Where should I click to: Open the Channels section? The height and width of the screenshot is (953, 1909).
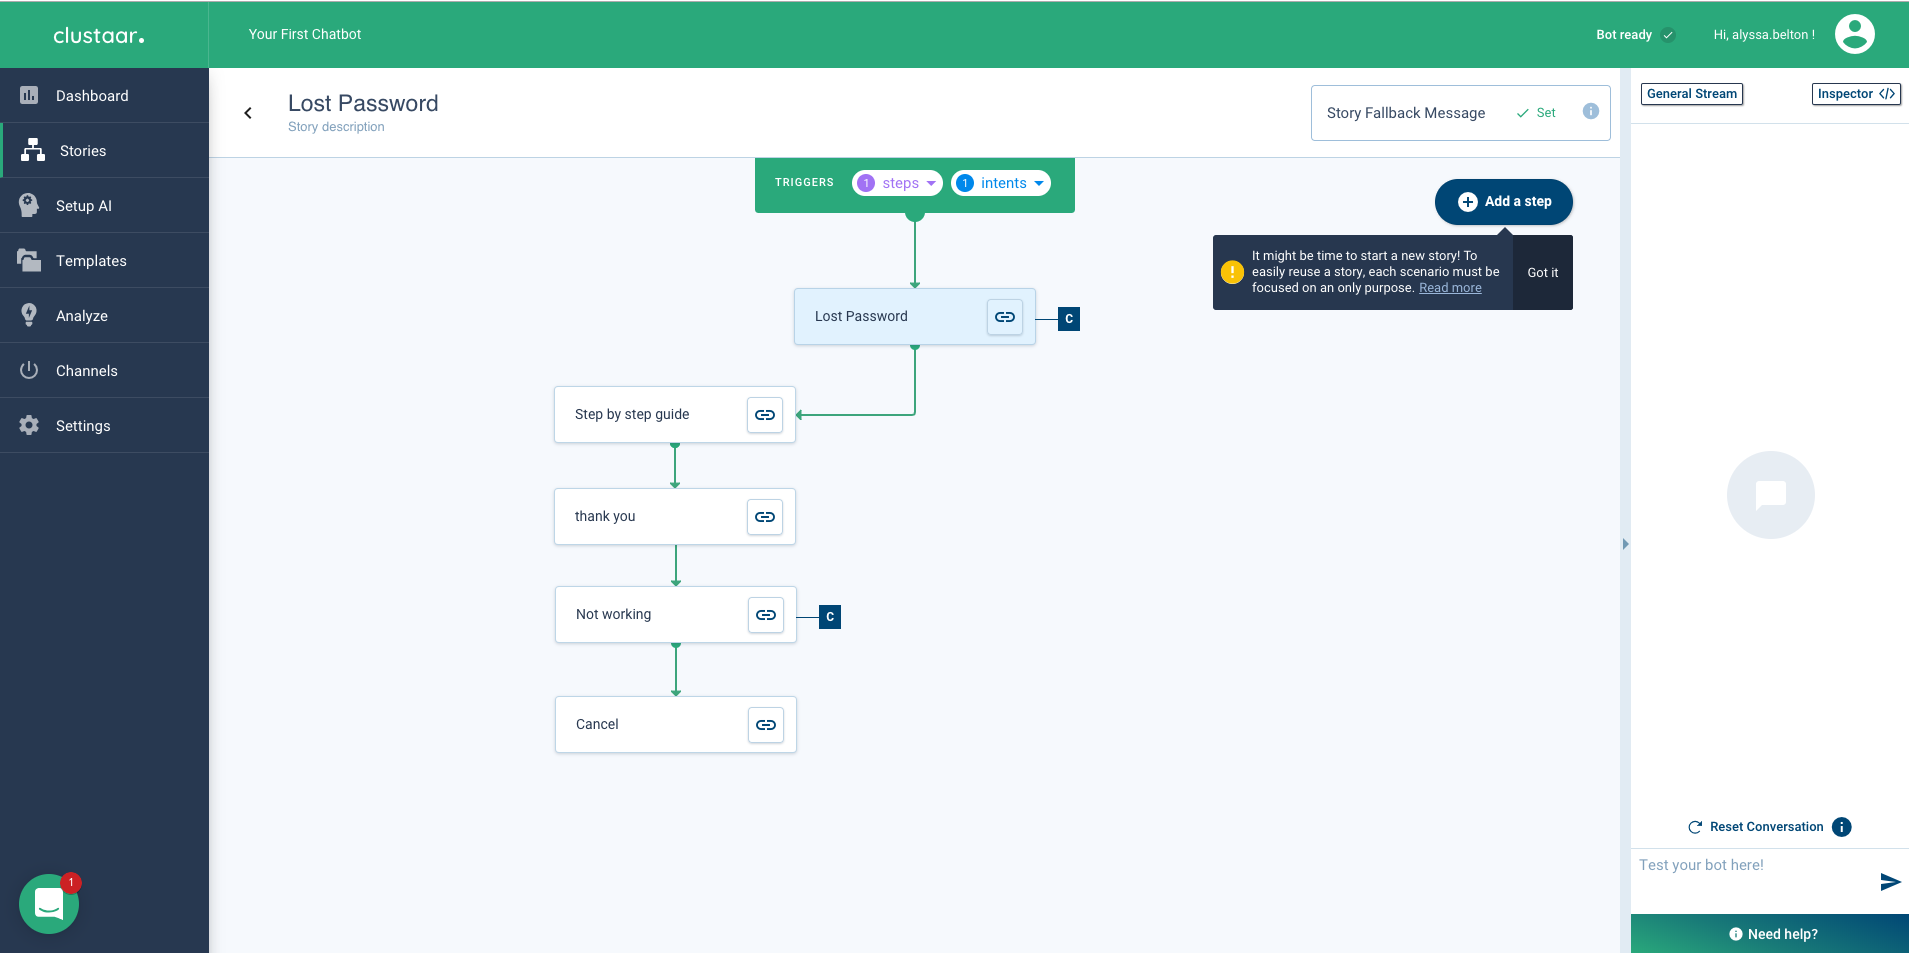pyautogui.click(x=104, y=371)
